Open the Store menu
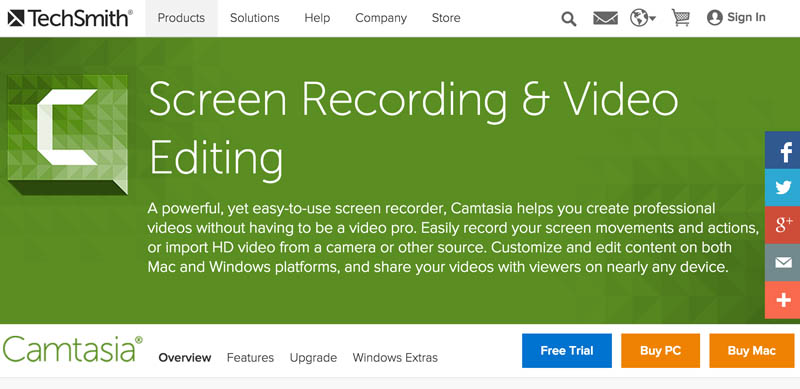Screen dimensions: 800x389 446,18
